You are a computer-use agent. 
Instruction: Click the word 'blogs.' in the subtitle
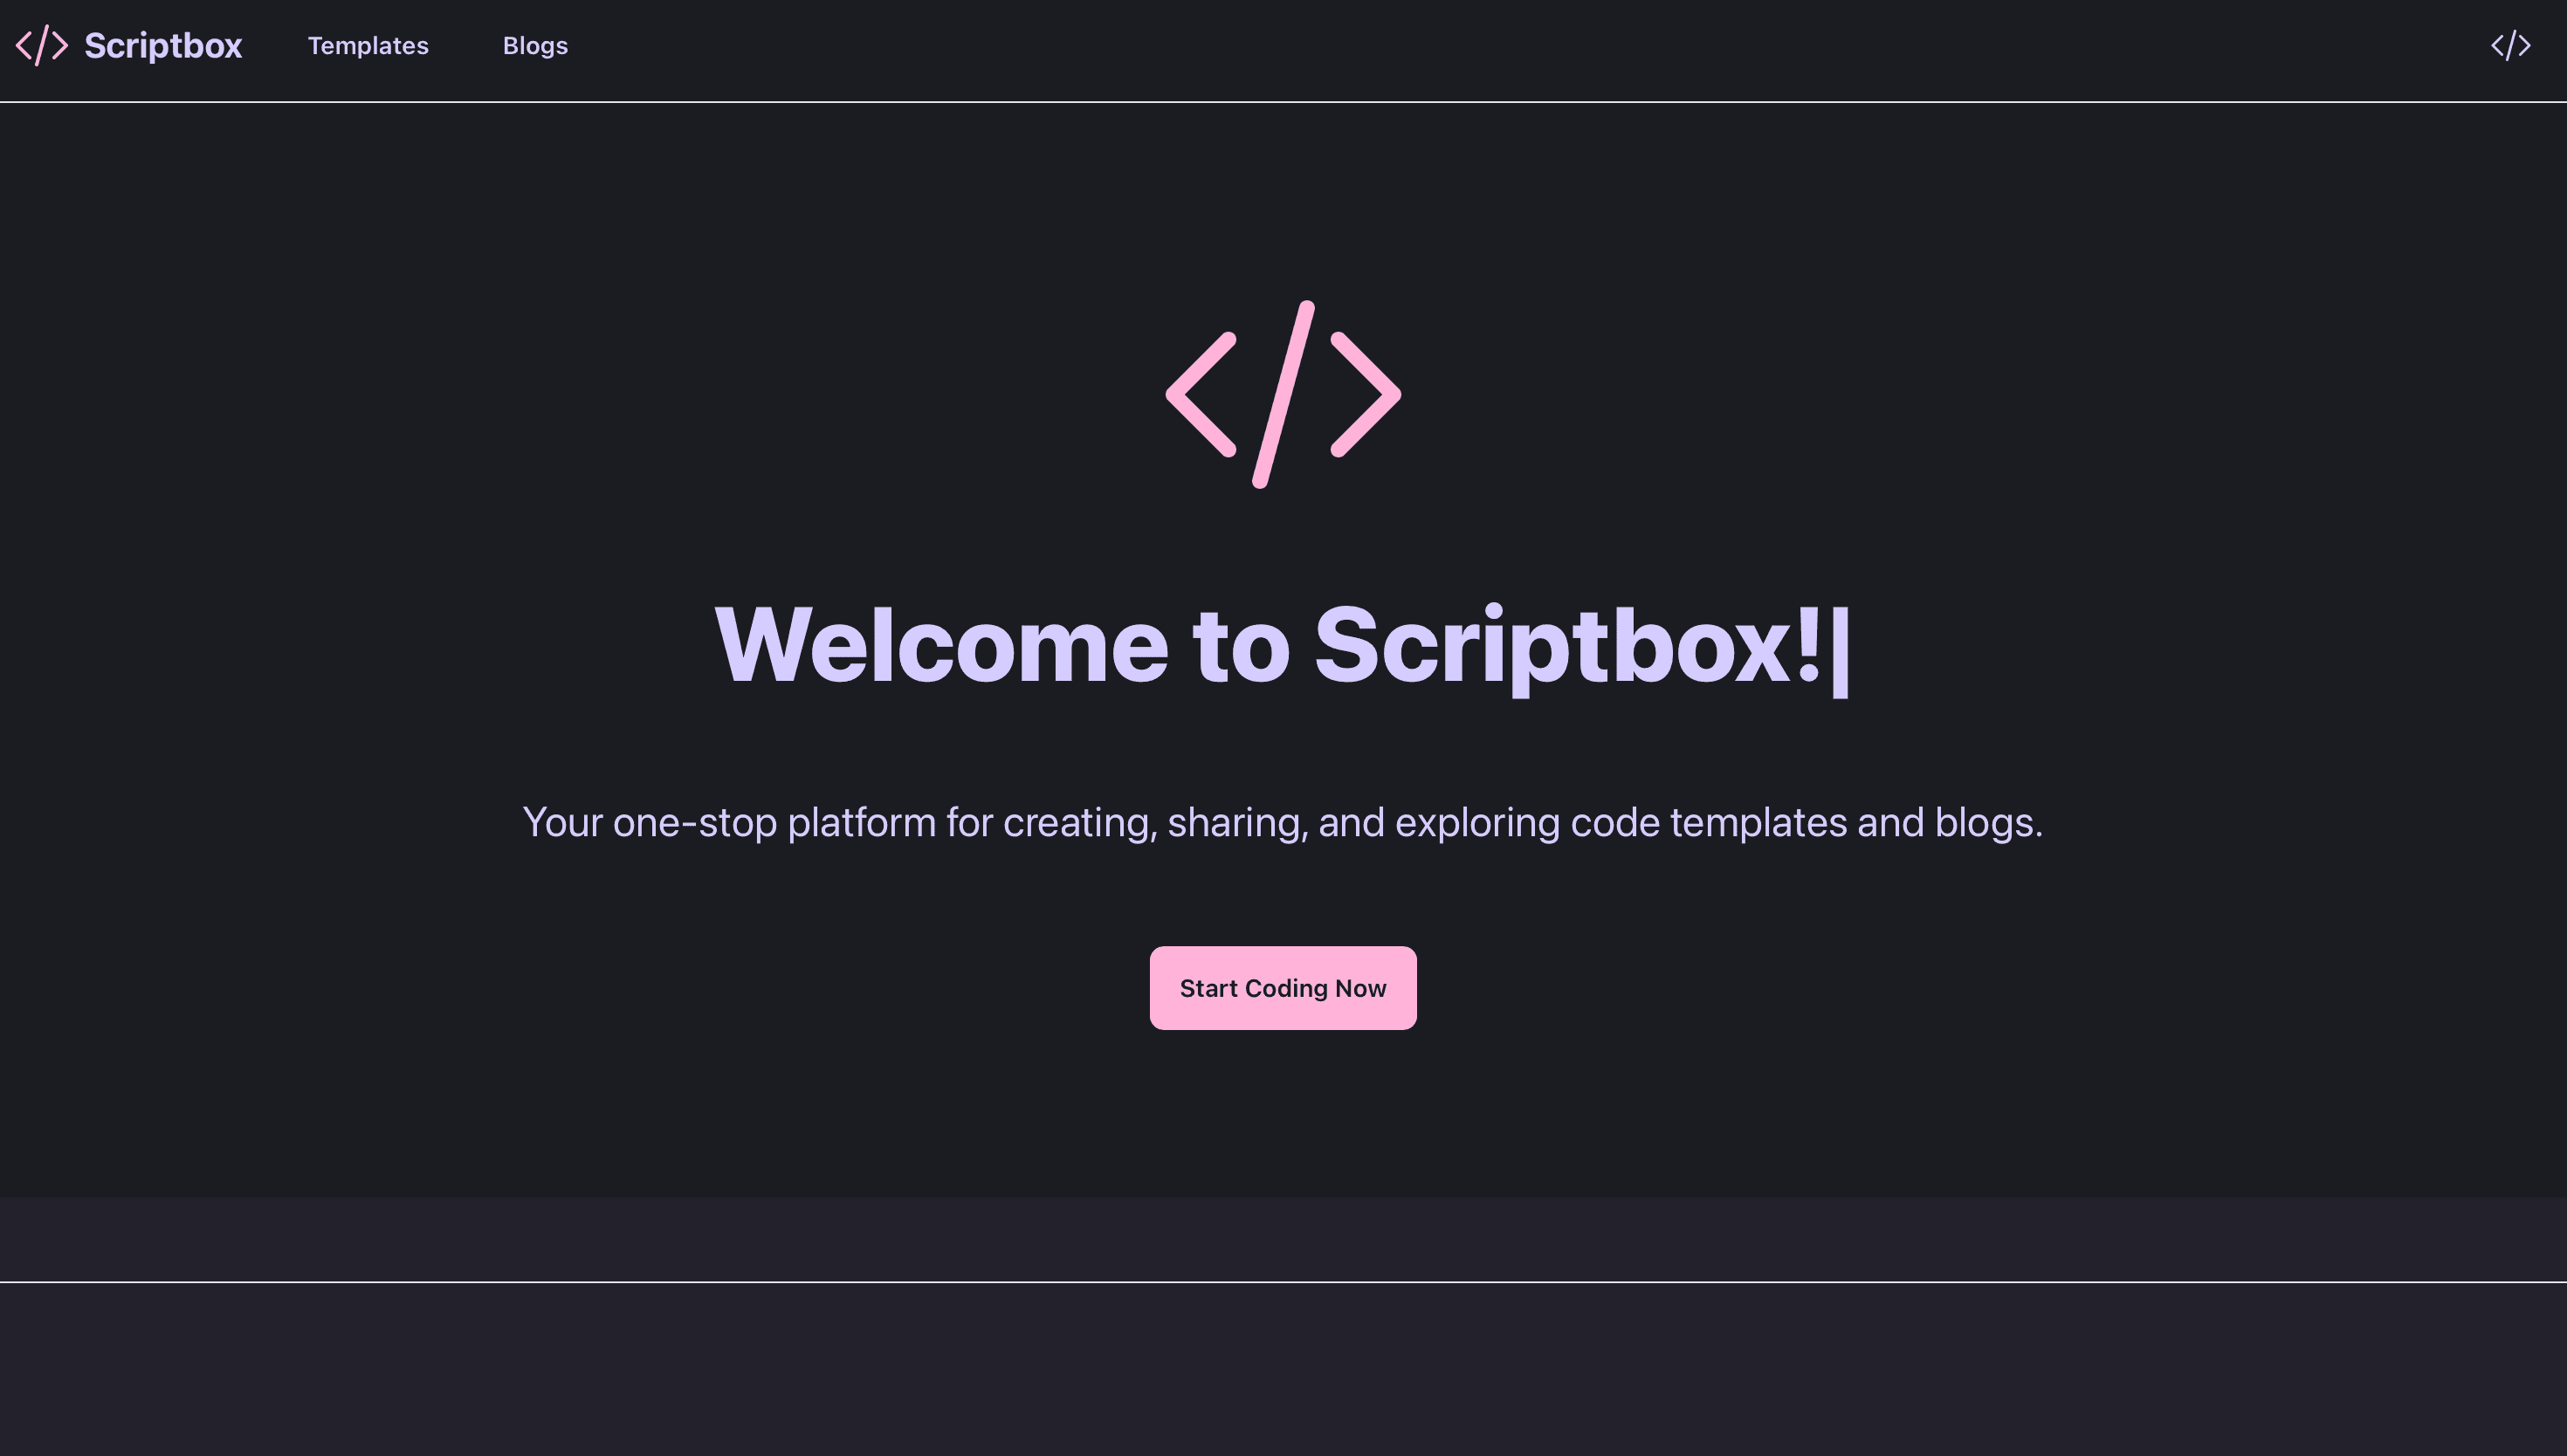[1988, 822]
